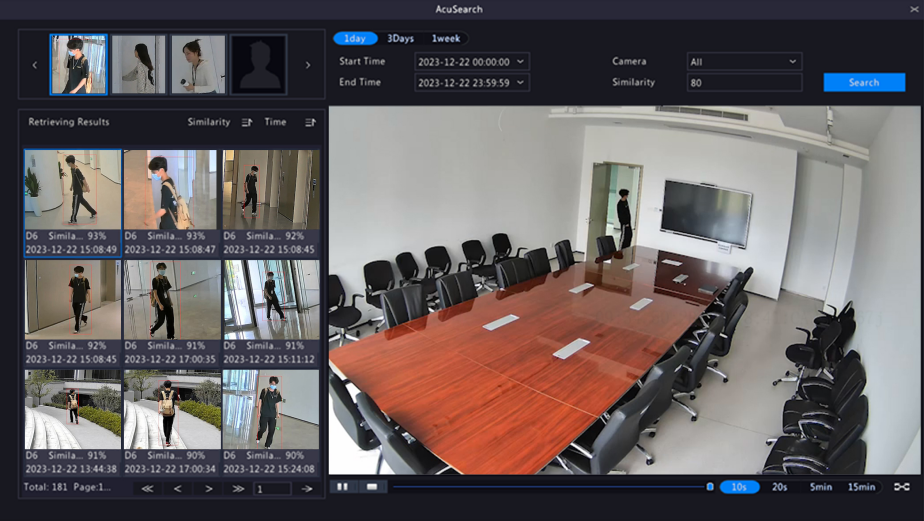Click the Search button
924x521 pixels.
(x=864, y=83)
